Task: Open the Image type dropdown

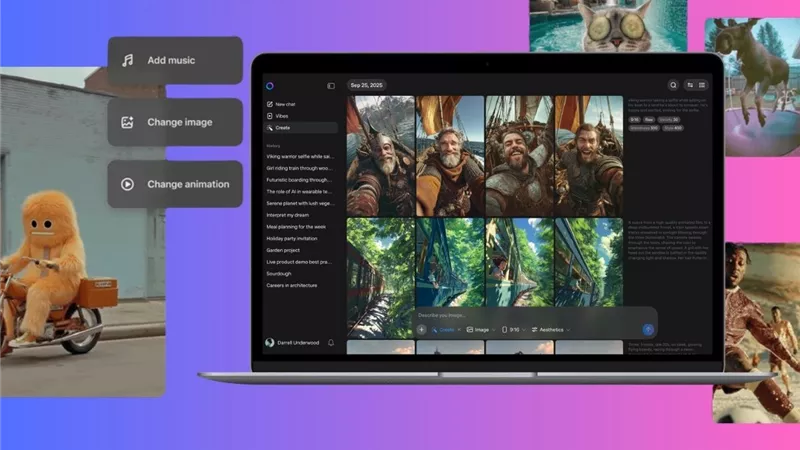Action: (x=481, y=330)
